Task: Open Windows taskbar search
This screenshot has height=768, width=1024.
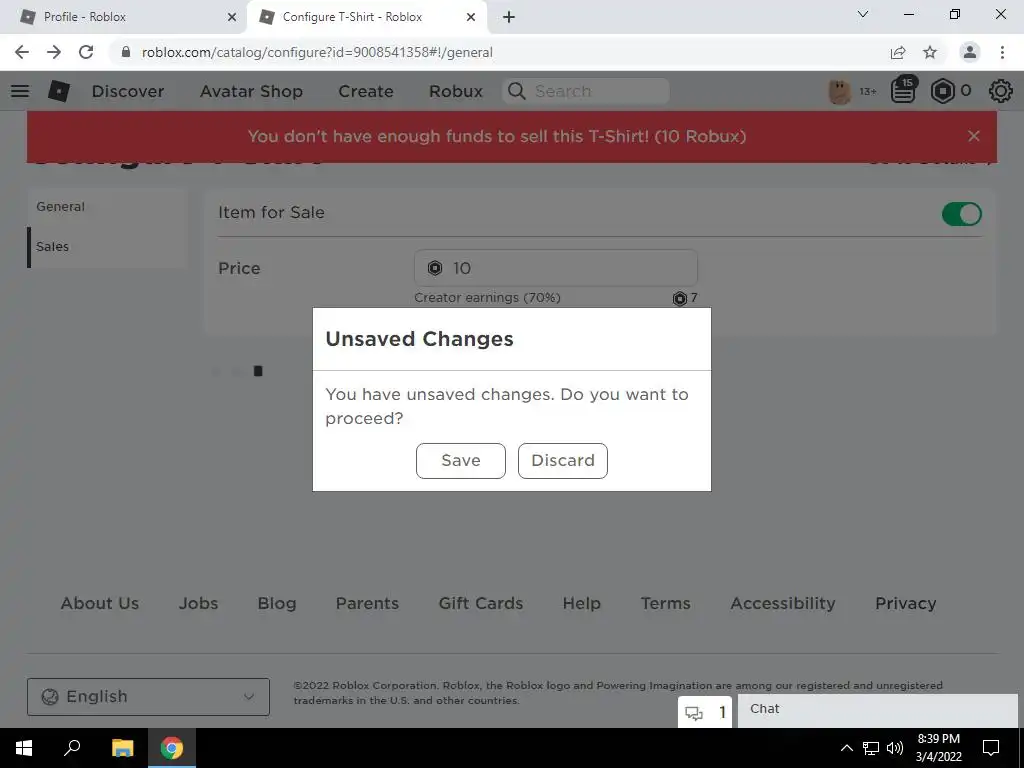Action: (x=72, y=748)
